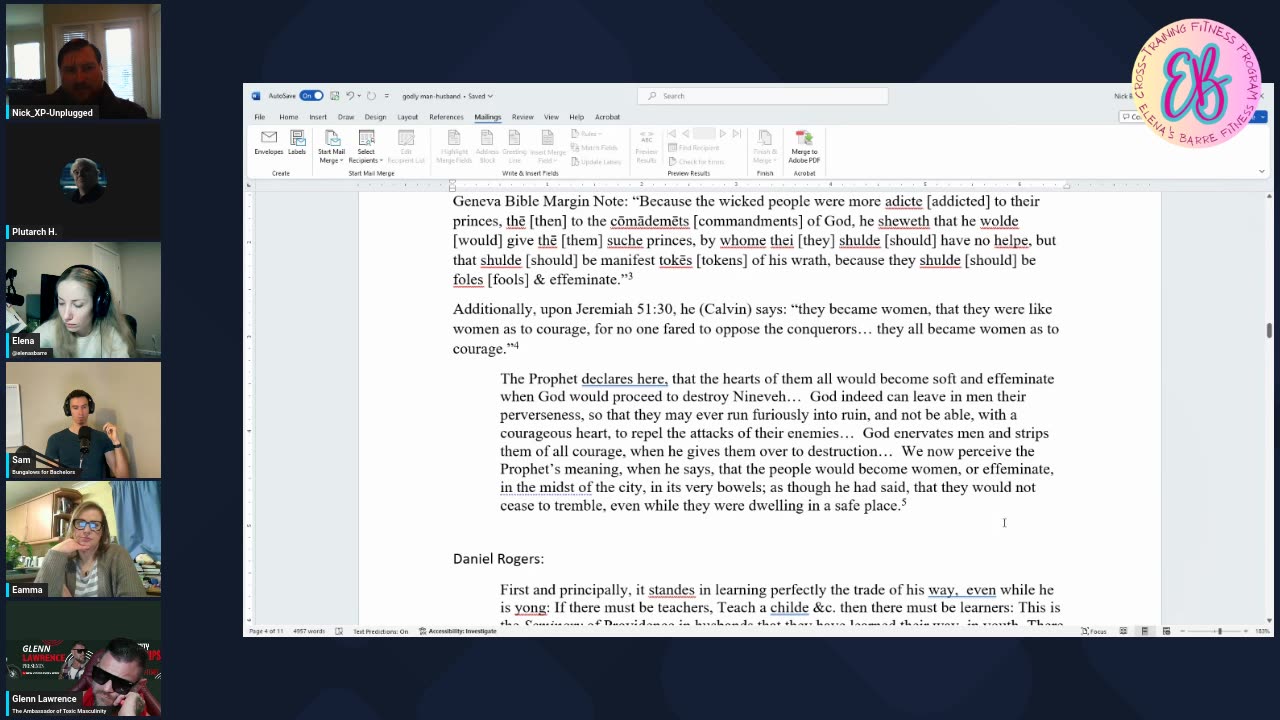Viewport: 1280px width, 720px height.
Task: Click Find Recipient button
Action: click(693, 148)
